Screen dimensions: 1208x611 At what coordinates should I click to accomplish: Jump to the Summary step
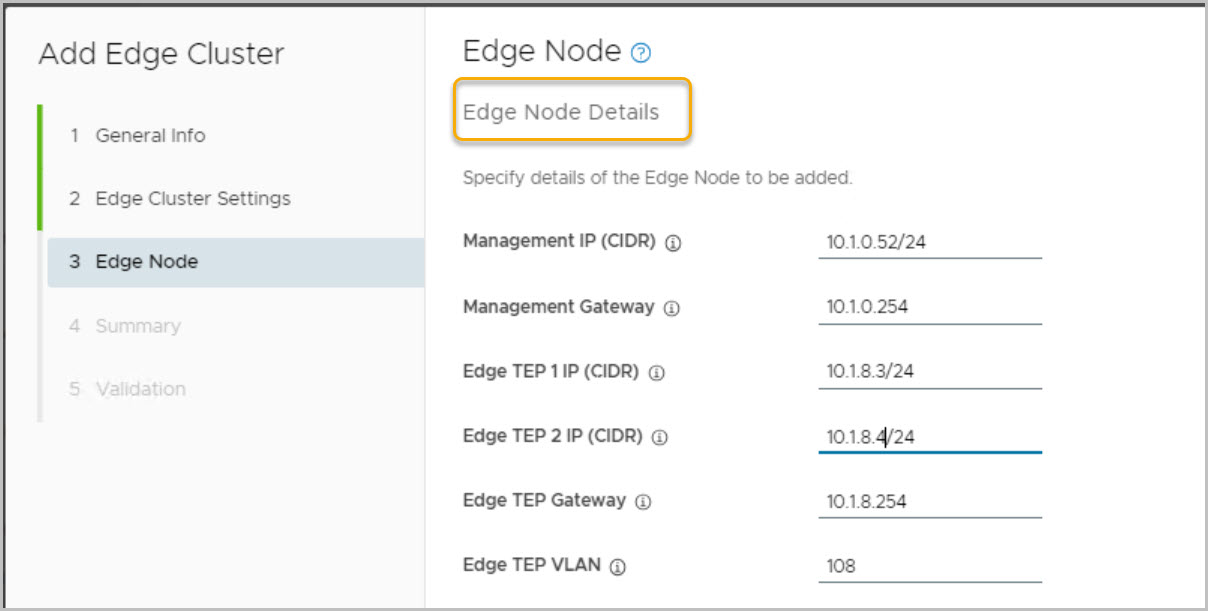[x=137, y=326]
